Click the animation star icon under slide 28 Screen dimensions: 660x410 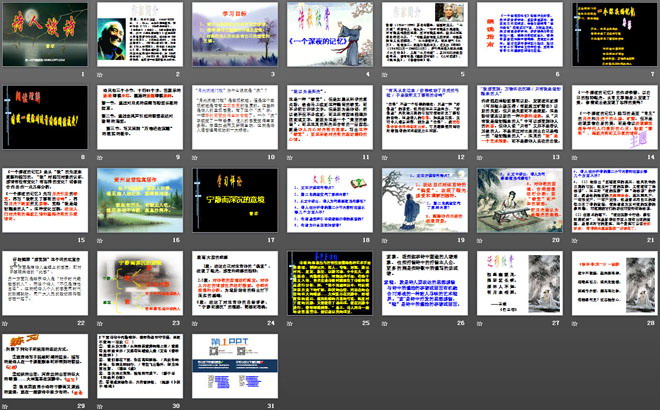575,323
